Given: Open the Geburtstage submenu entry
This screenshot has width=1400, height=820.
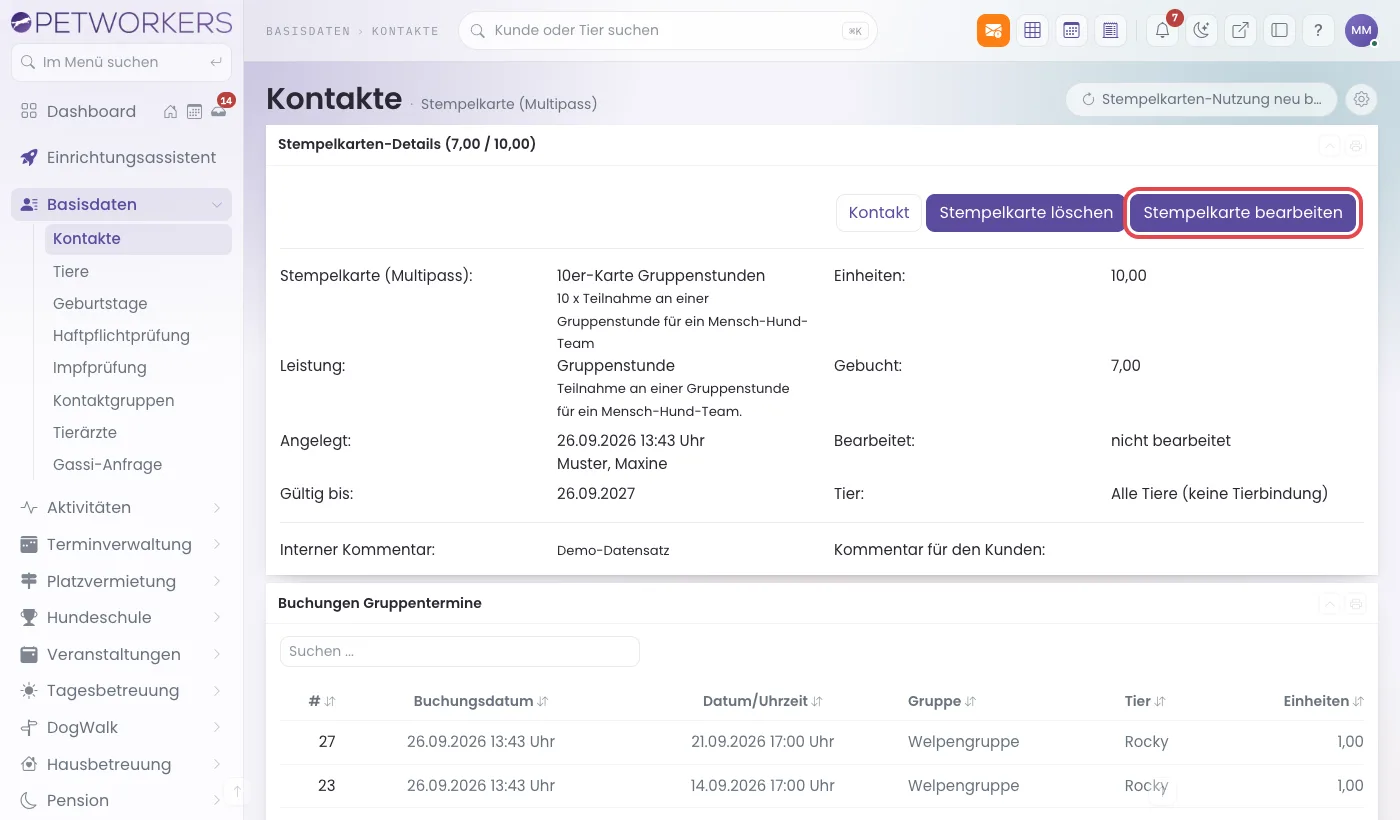Looking at the screenshot, I should click(x=138, y=303).
